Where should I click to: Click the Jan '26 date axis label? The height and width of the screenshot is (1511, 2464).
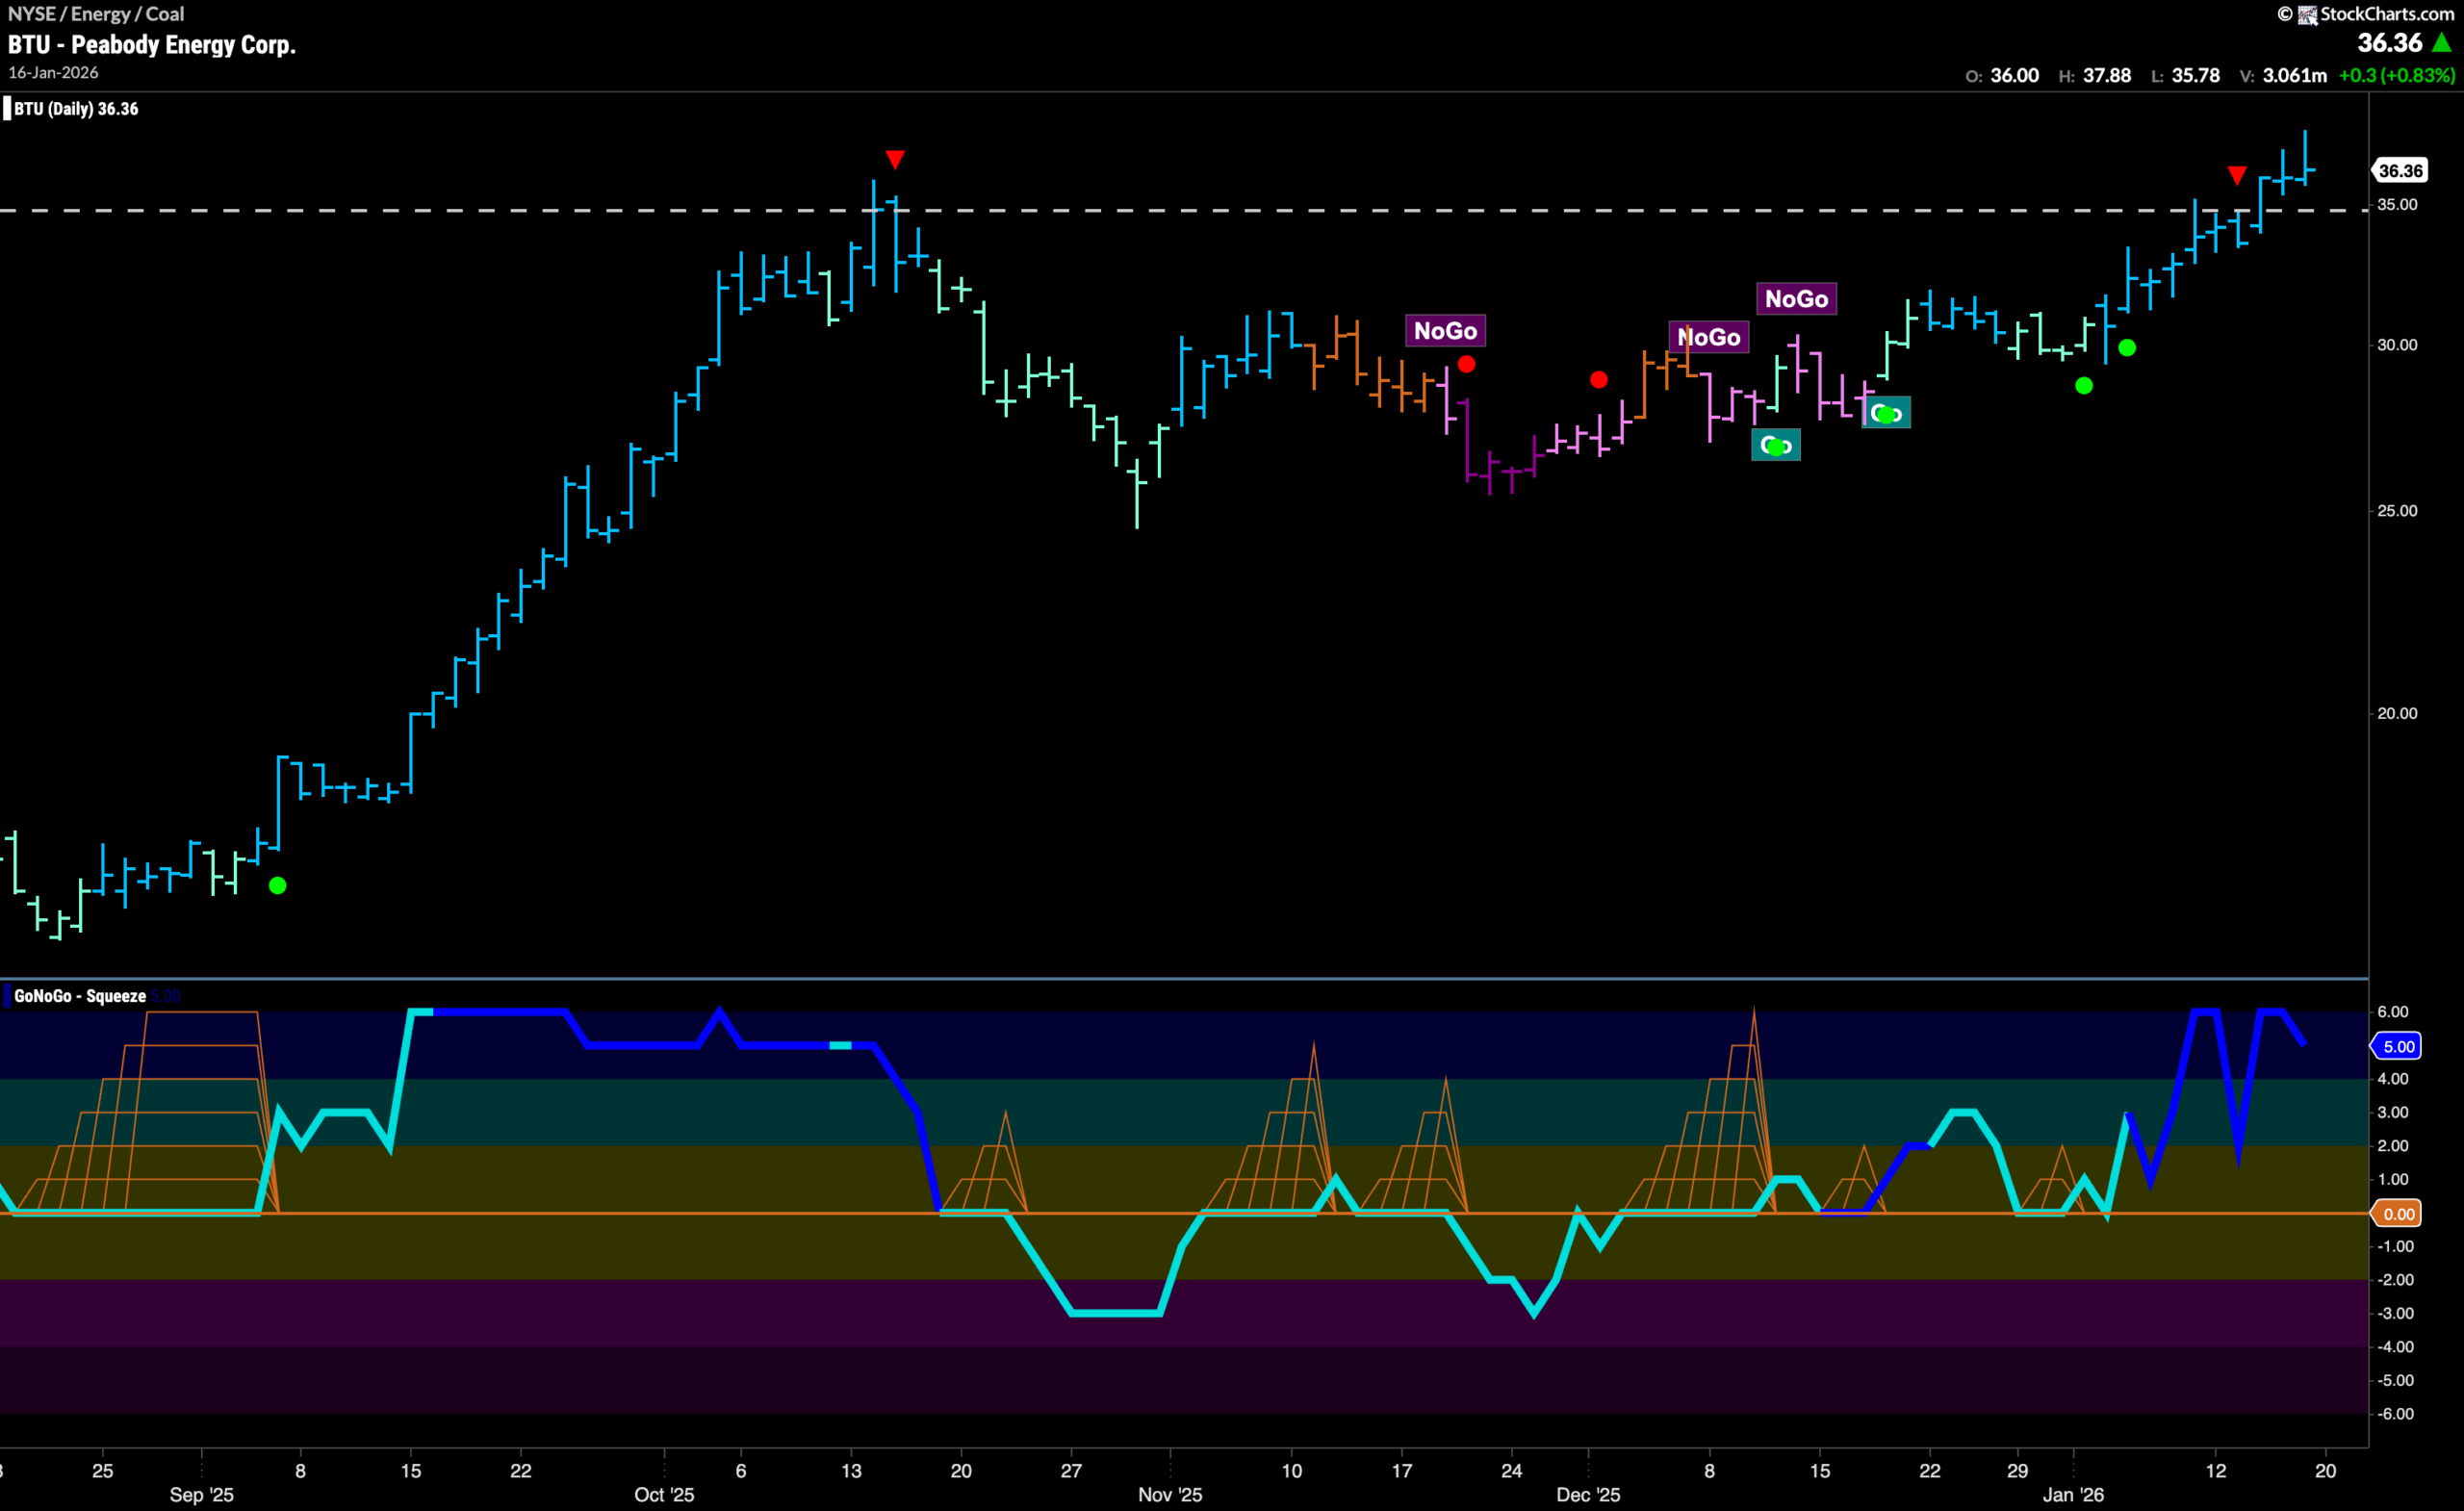[x=2073, y=1495]
